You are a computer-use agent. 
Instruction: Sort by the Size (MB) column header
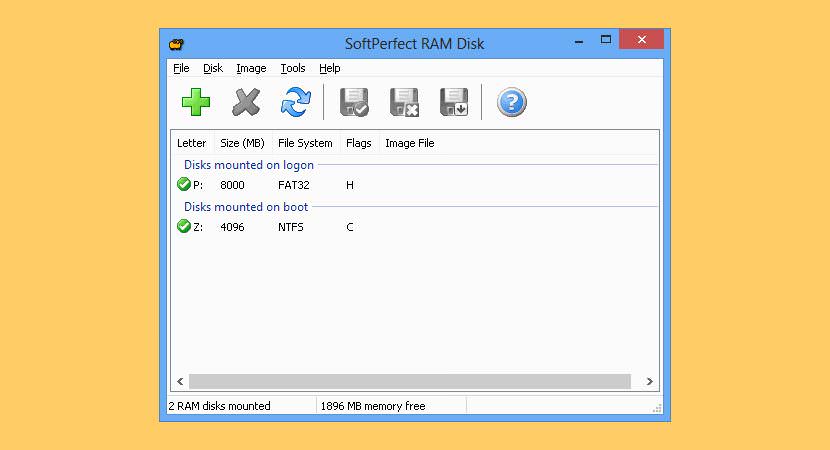coord(242,143)
